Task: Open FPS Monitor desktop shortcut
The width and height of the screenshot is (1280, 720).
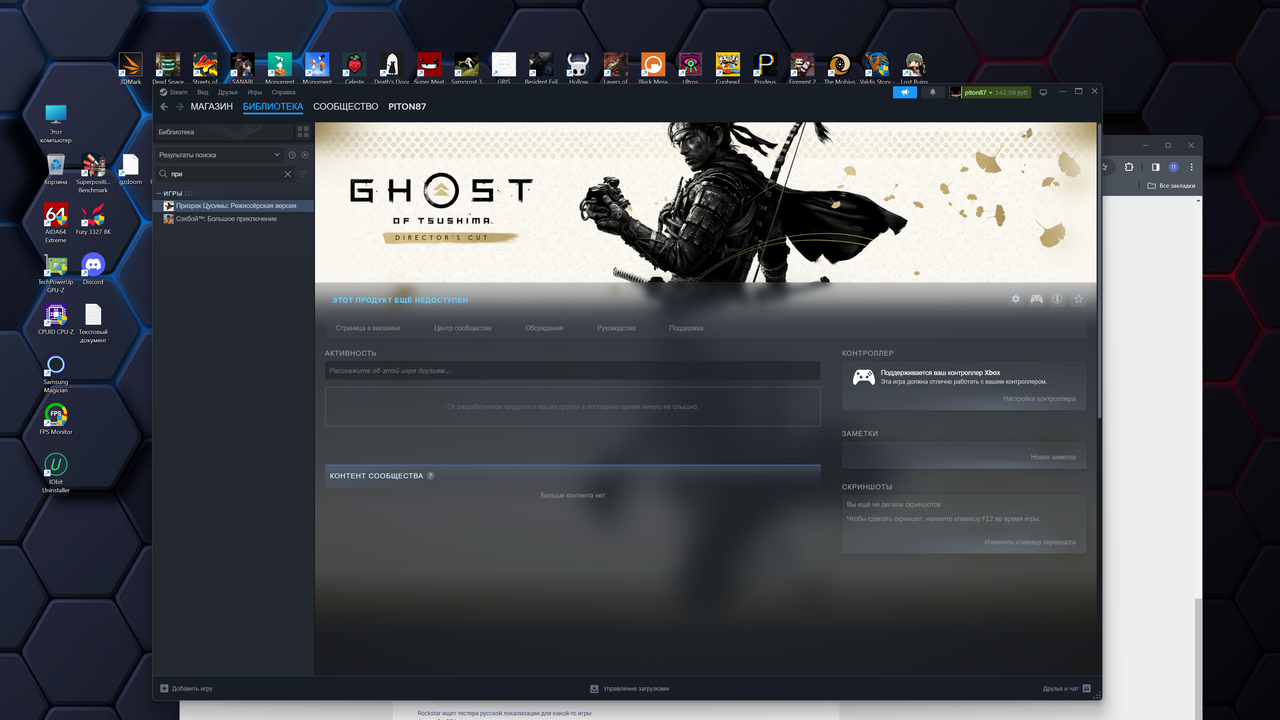Action: (x=56, y=419)
